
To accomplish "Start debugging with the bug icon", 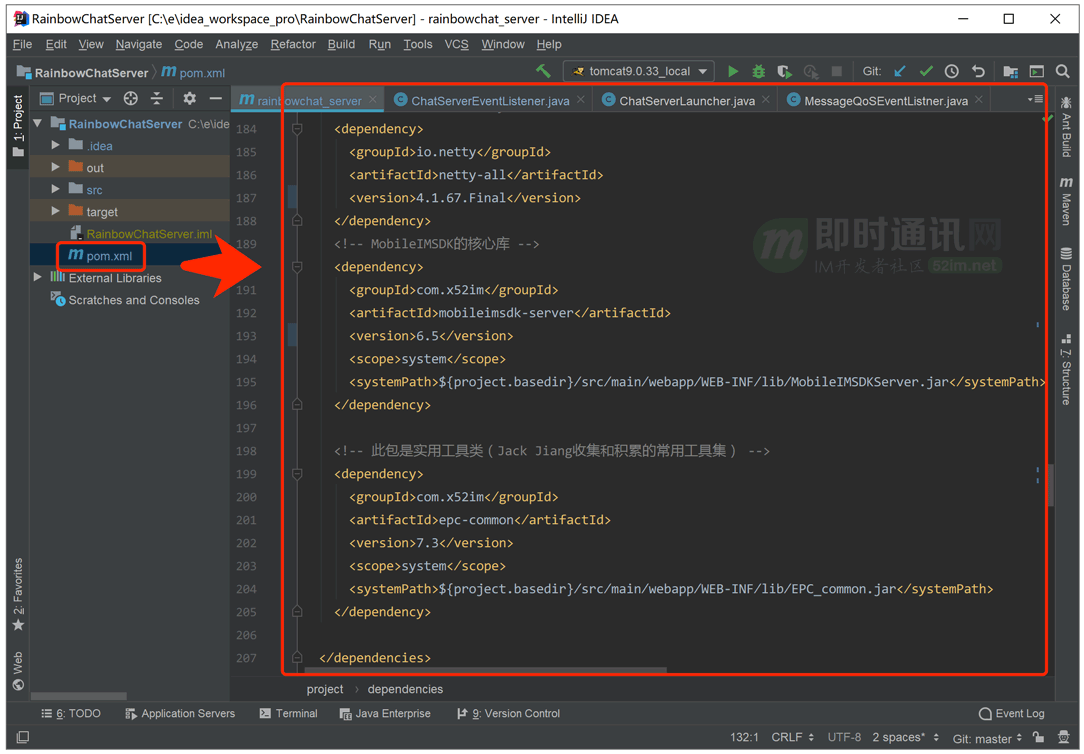I will (x=758, y=72).
